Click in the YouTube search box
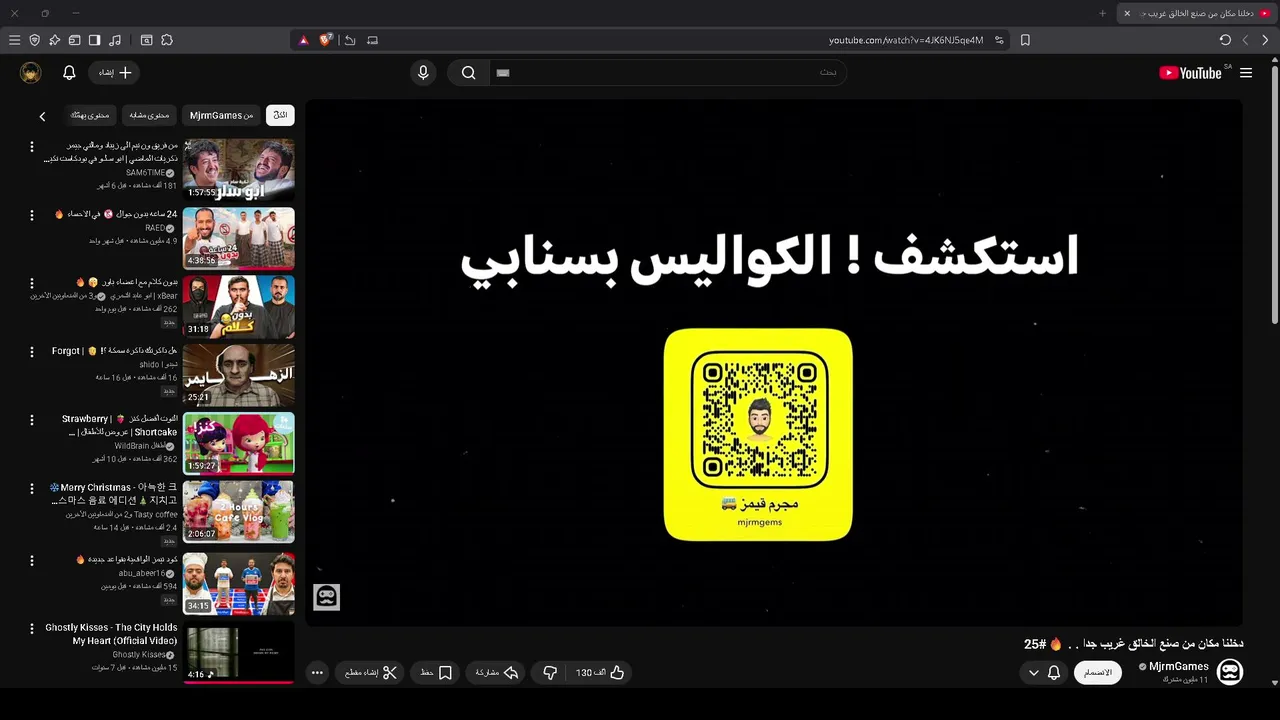 tap(668, 73)
